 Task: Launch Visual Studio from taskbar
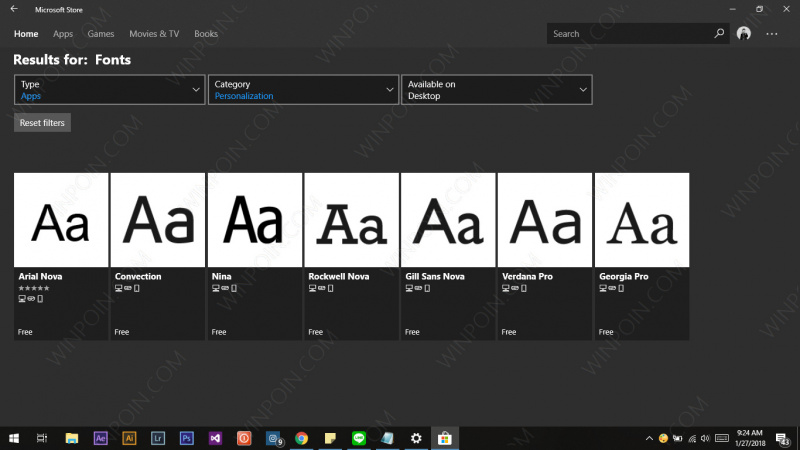click(215, 438)
